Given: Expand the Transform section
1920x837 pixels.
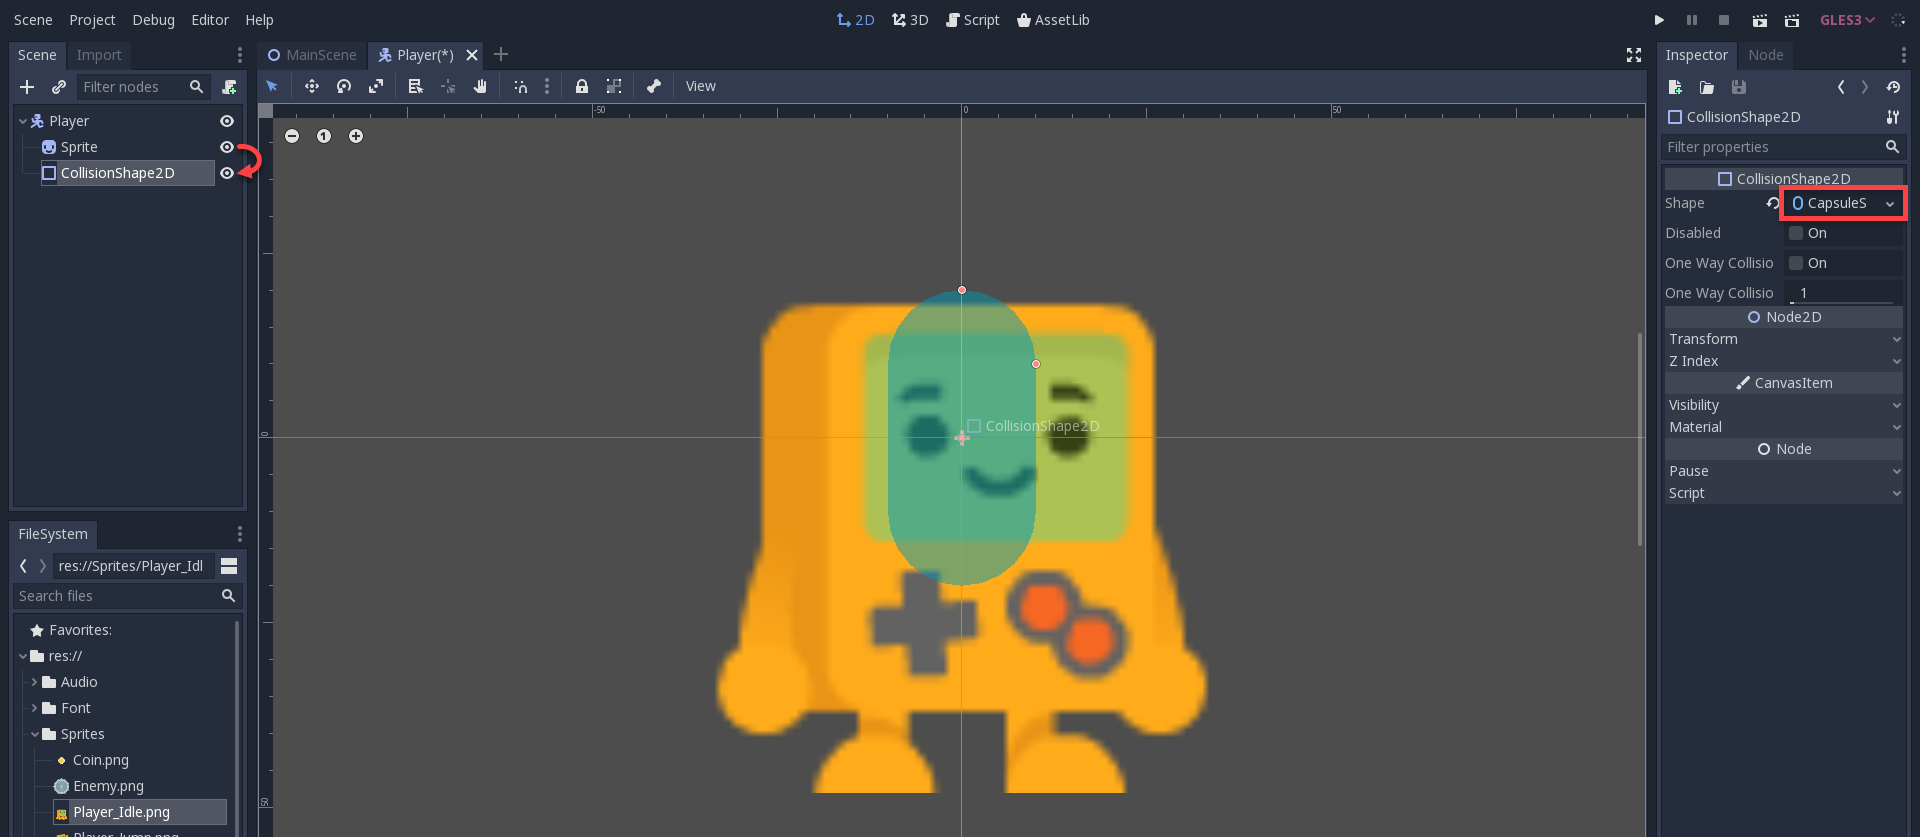Looking at the screenshot, I should 1782,339.
